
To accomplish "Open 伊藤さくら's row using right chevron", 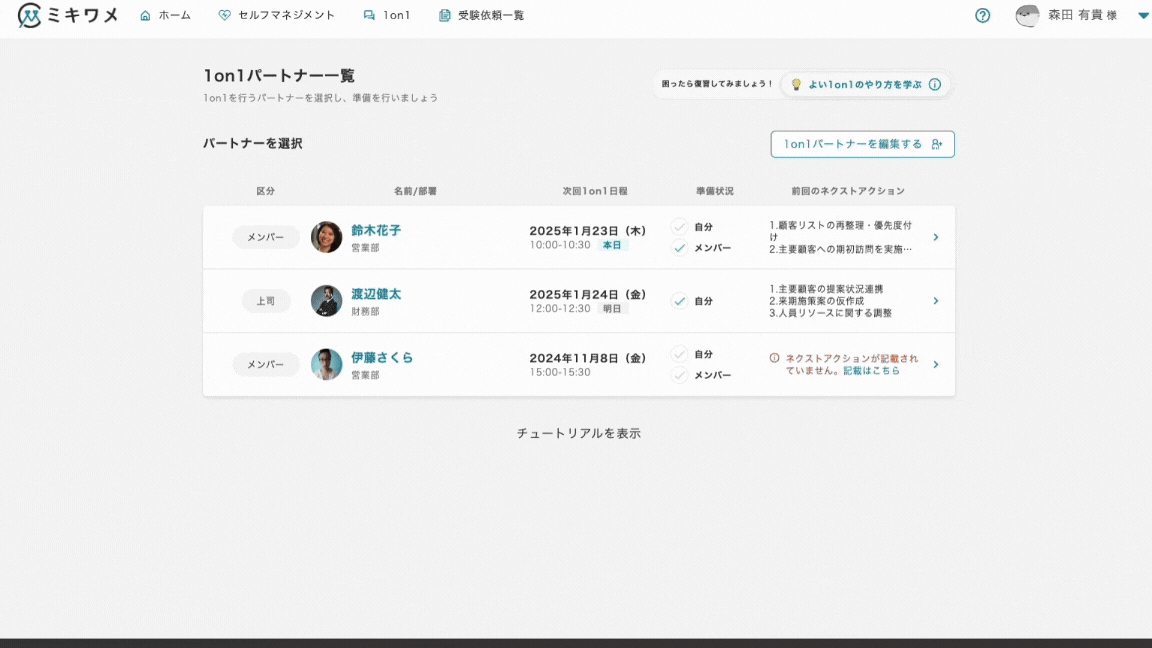I will click(935, 365).
